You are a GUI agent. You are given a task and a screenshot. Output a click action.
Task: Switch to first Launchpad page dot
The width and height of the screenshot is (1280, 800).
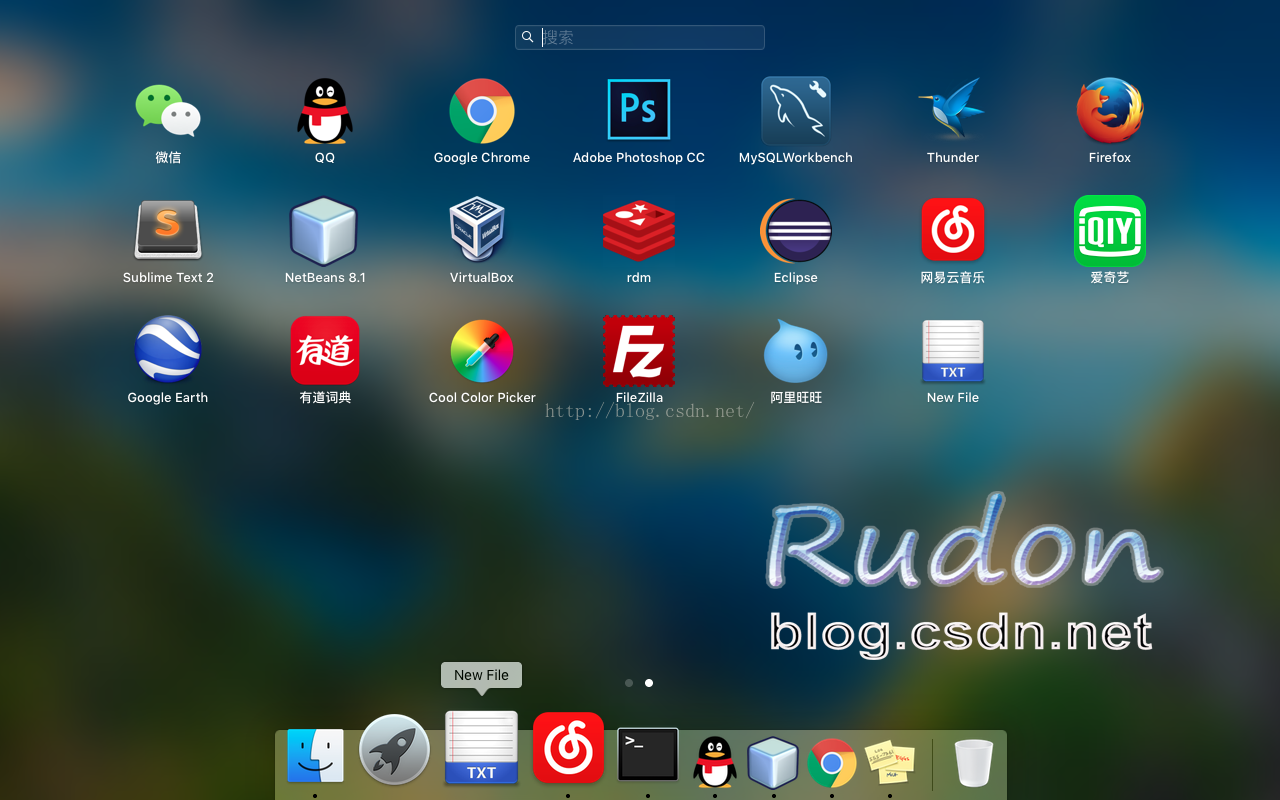click(629, 683)
